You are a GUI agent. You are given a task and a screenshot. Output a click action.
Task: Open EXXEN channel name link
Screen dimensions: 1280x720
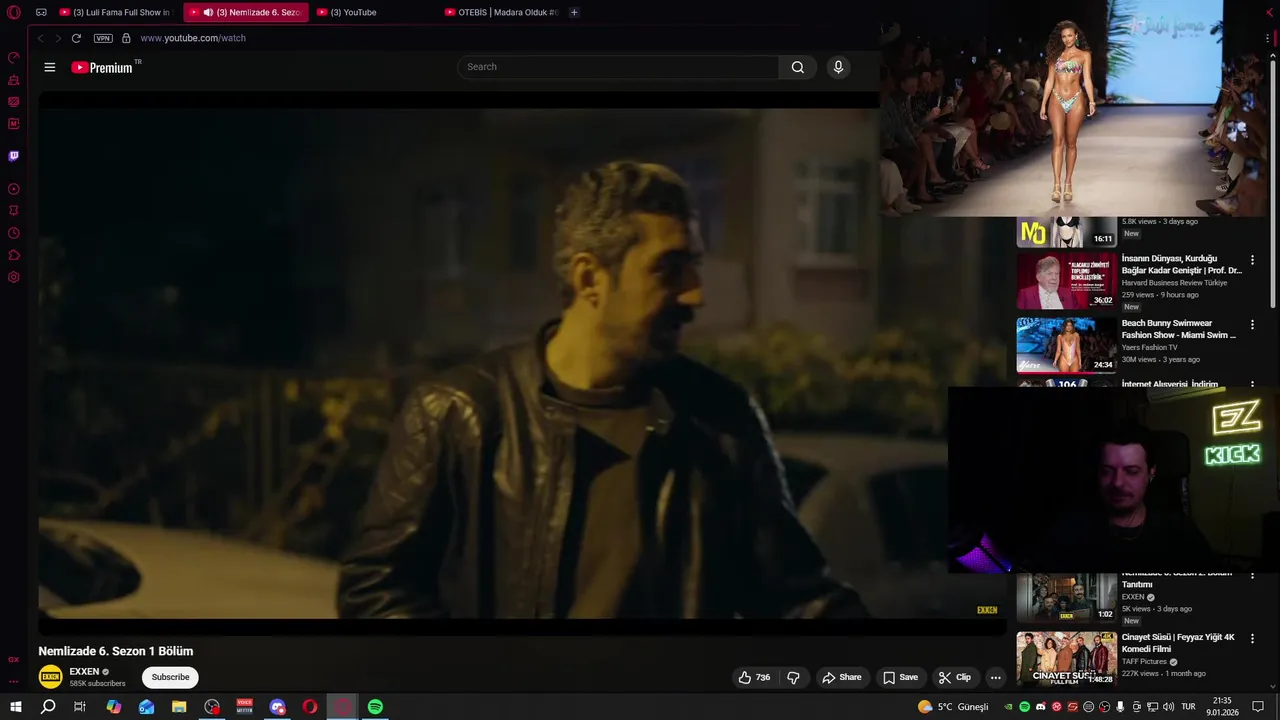tap(84, 672)
